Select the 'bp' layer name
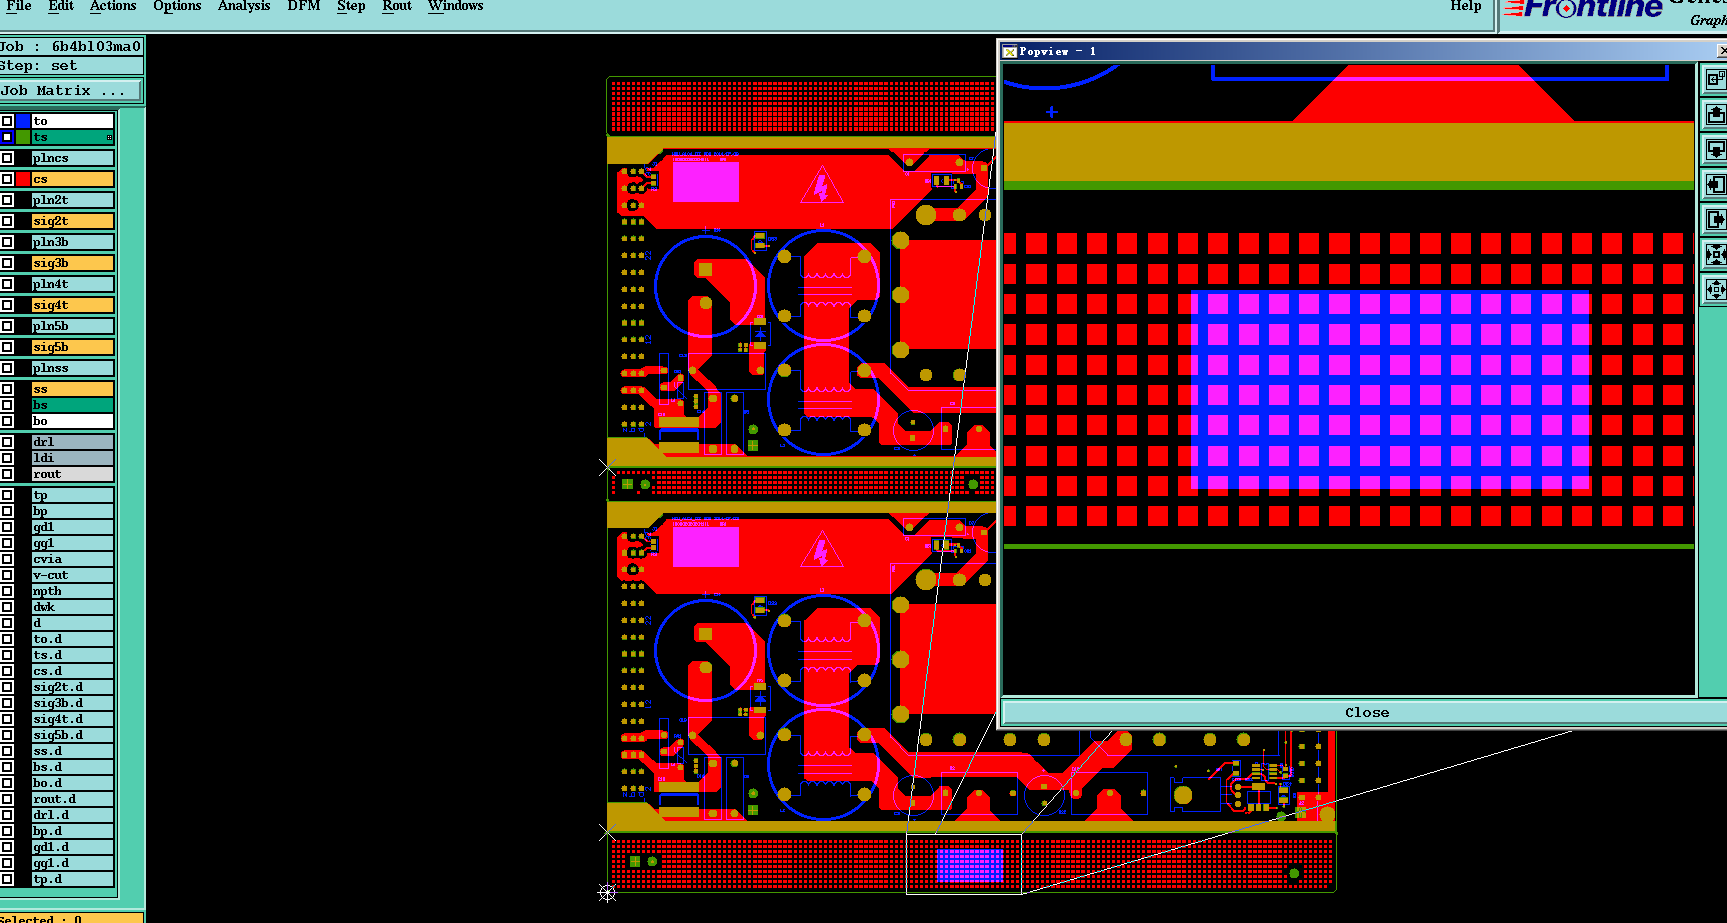This screenshot has width=1727, height=923. click(72, 511)
